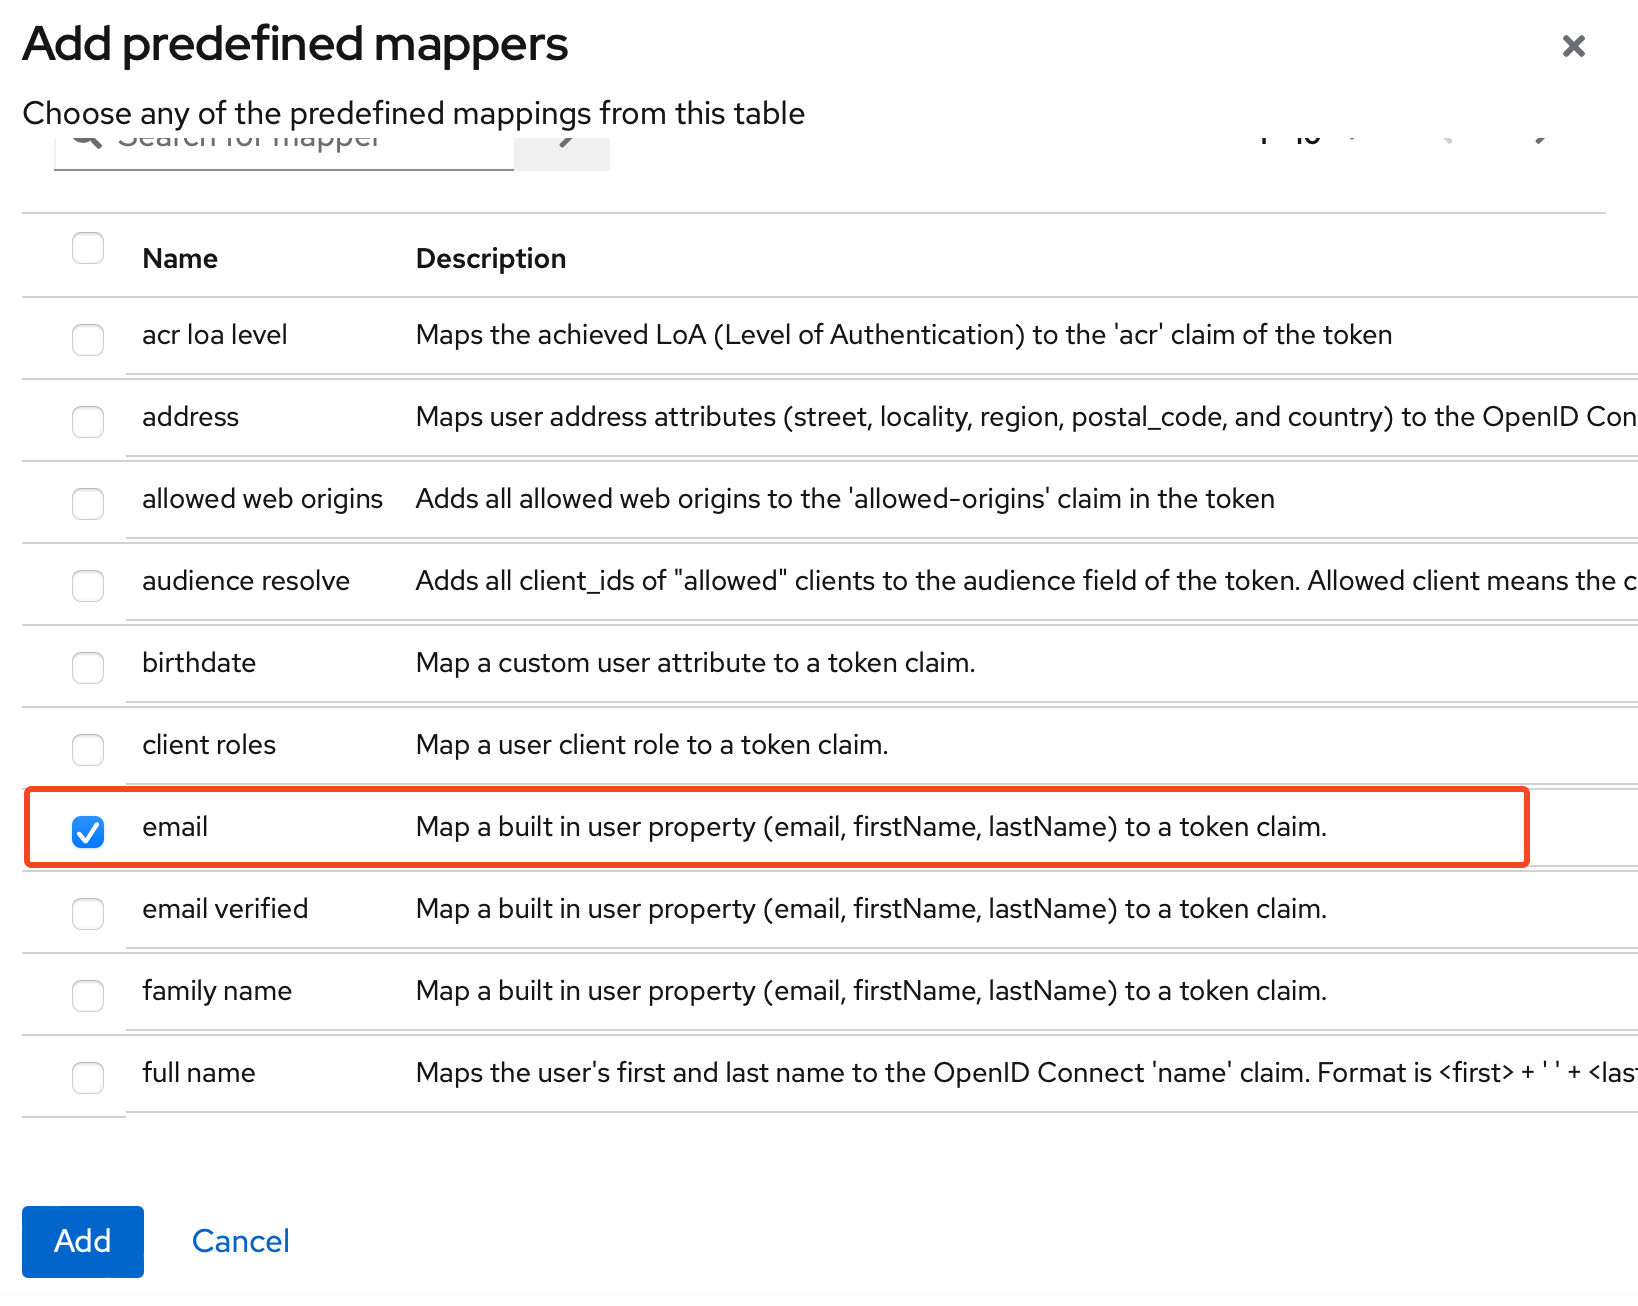Click the search arrow button beside mapper search
The image size is (1638, 1306).
click(x=563, y=148)
